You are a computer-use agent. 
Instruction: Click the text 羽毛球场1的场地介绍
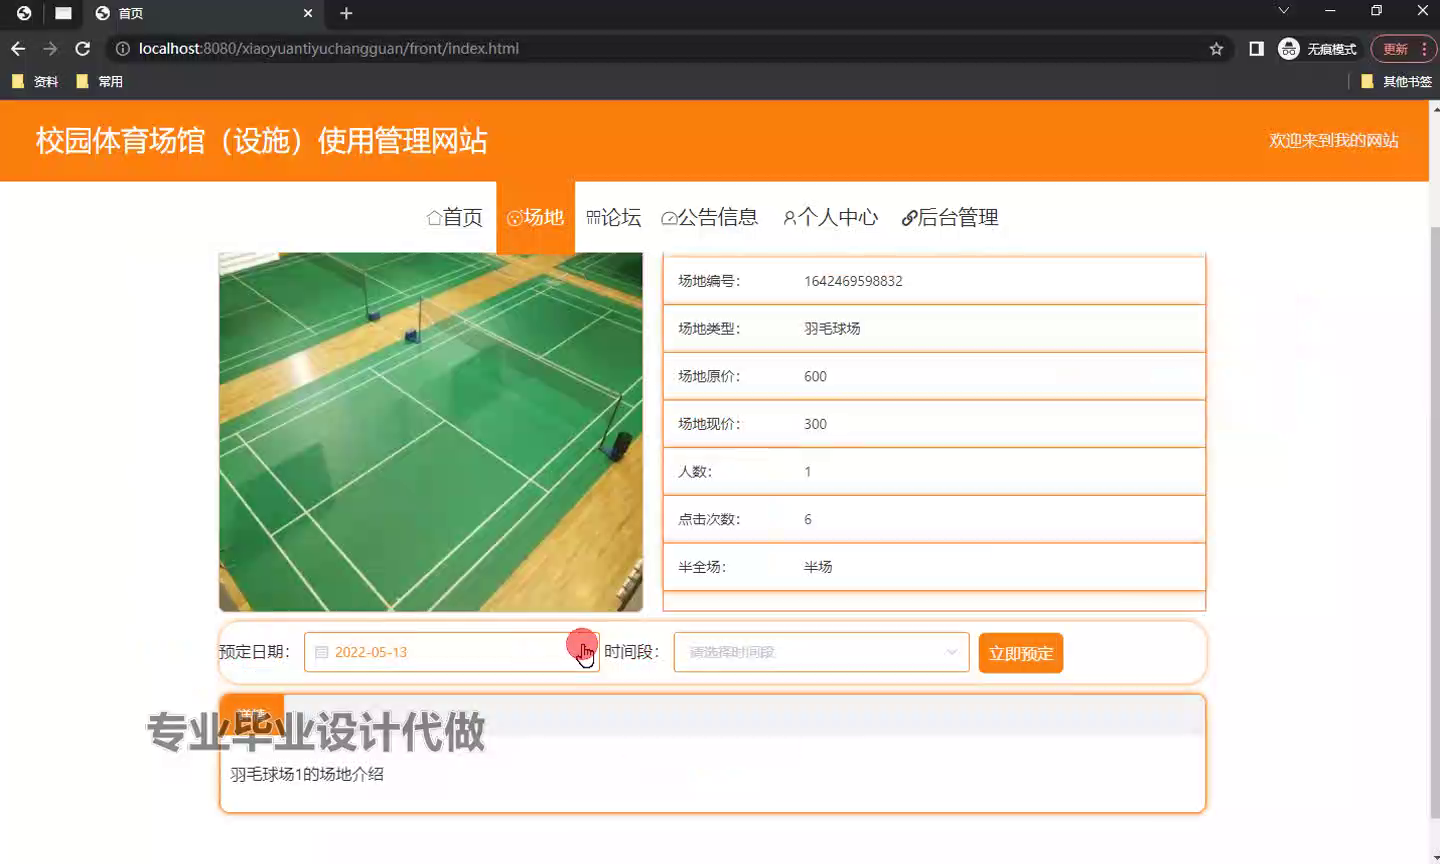click(307, 774)
